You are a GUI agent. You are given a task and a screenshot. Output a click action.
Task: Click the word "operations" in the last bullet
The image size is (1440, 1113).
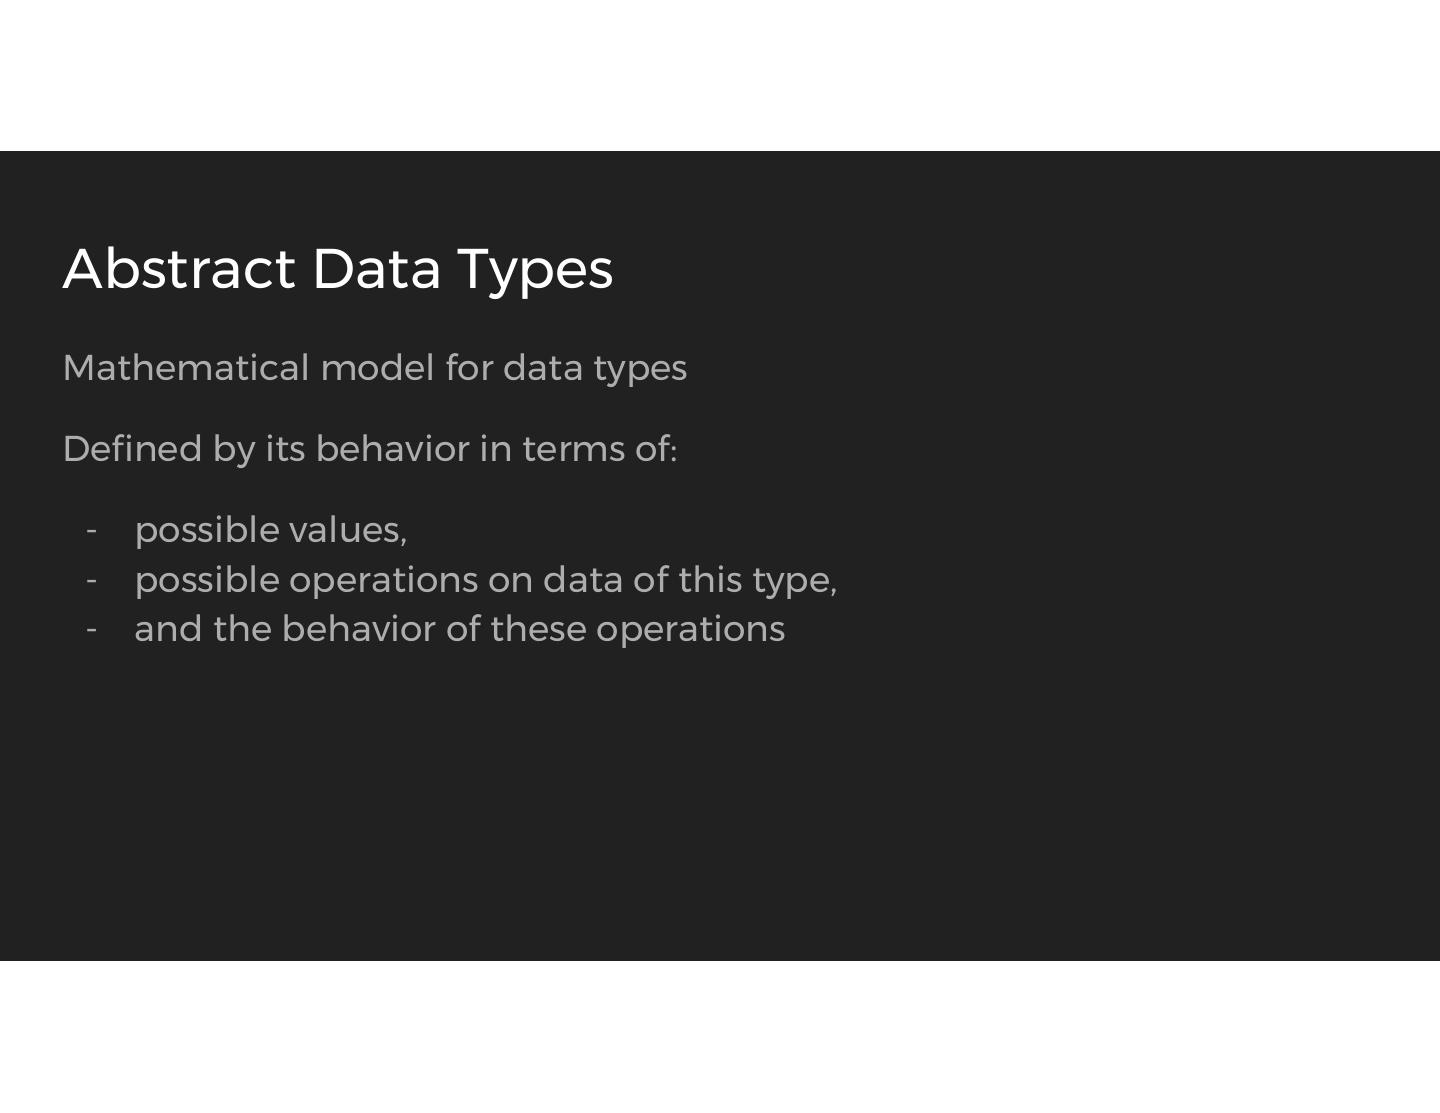690,629
